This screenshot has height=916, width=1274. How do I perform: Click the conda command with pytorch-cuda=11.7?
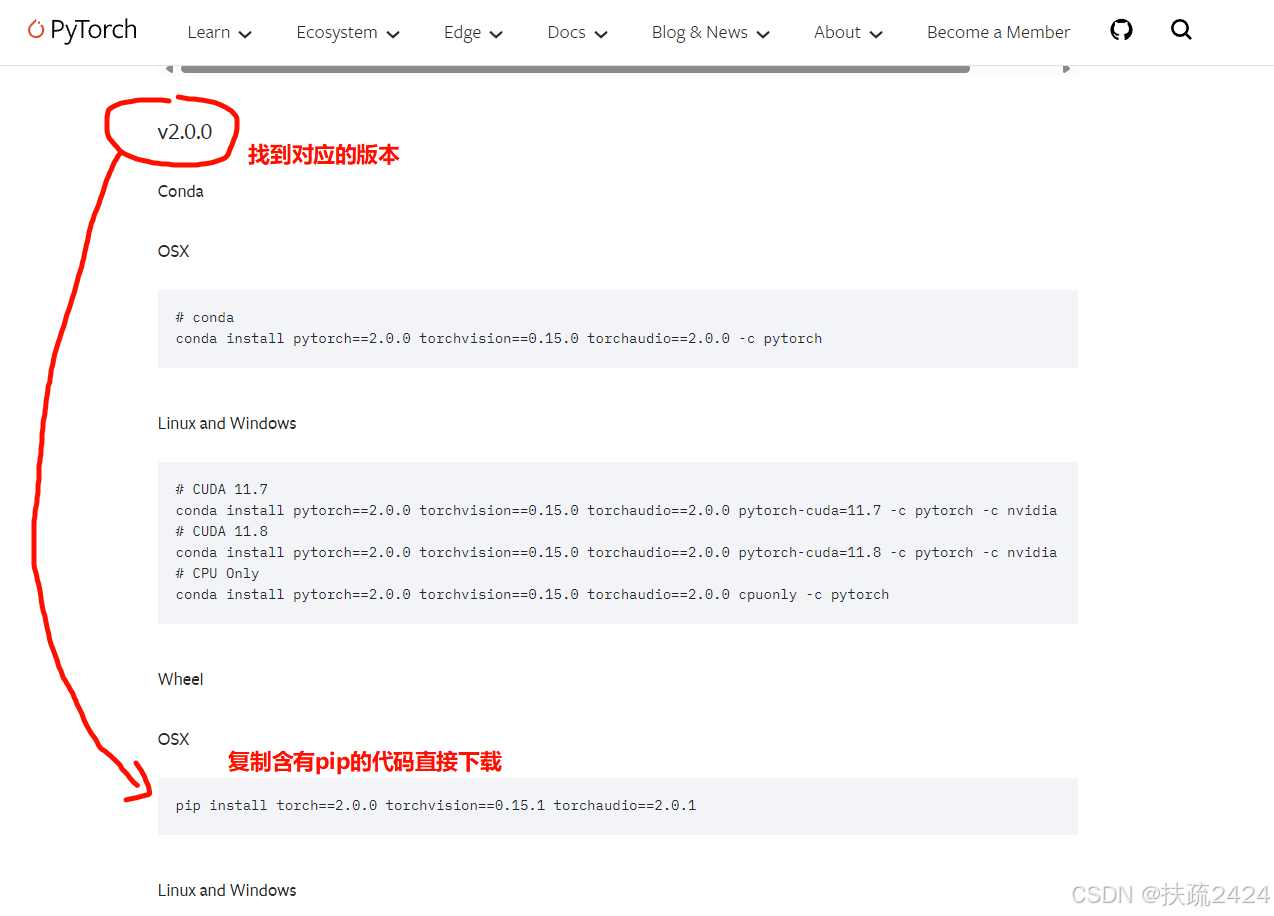(616, 510)
